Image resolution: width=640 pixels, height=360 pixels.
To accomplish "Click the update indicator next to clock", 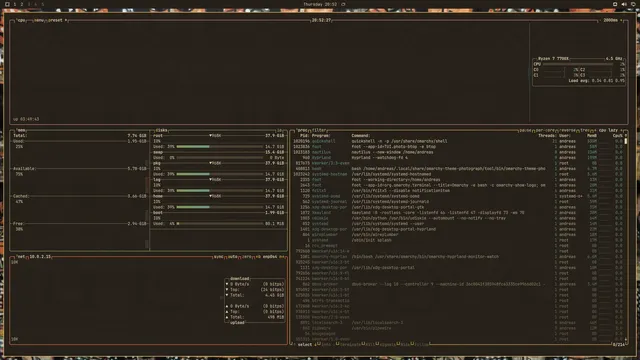I will (x=343, y=4).
